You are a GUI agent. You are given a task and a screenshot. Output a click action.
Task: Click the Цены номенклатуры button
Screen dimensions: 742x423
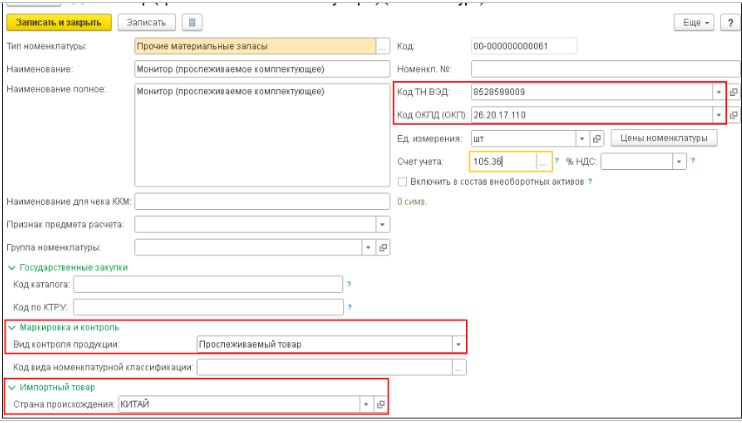(x=663, y=138)
